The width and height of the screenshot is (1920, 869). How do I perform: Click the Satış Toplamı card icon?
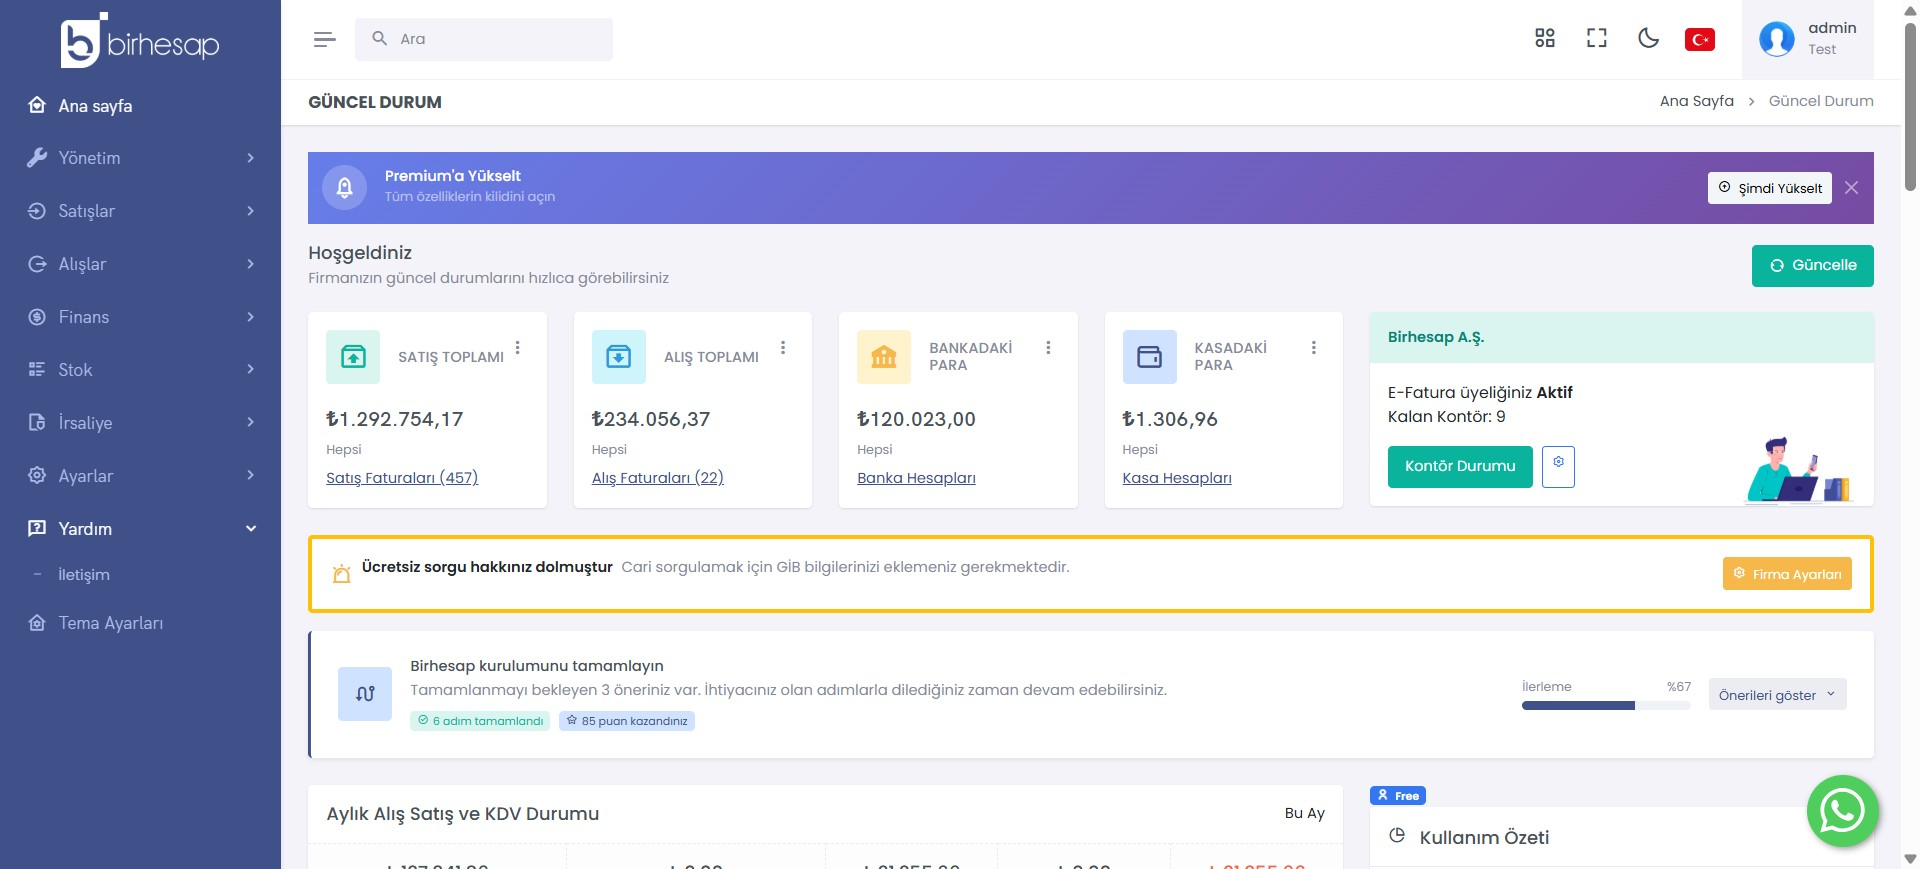click(353, 357)
